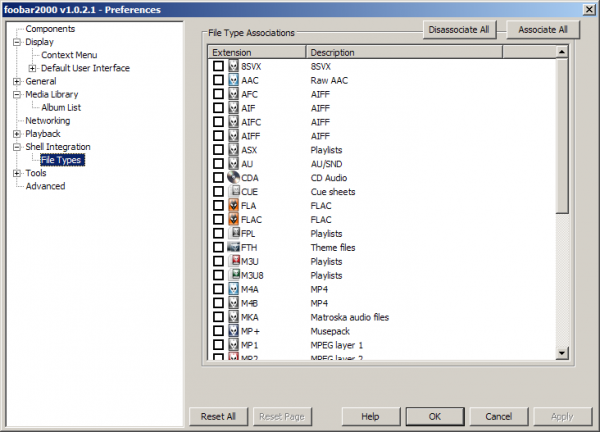Open the Networking preferences page
Screen dimensions: 600x432
pos(47,120)
